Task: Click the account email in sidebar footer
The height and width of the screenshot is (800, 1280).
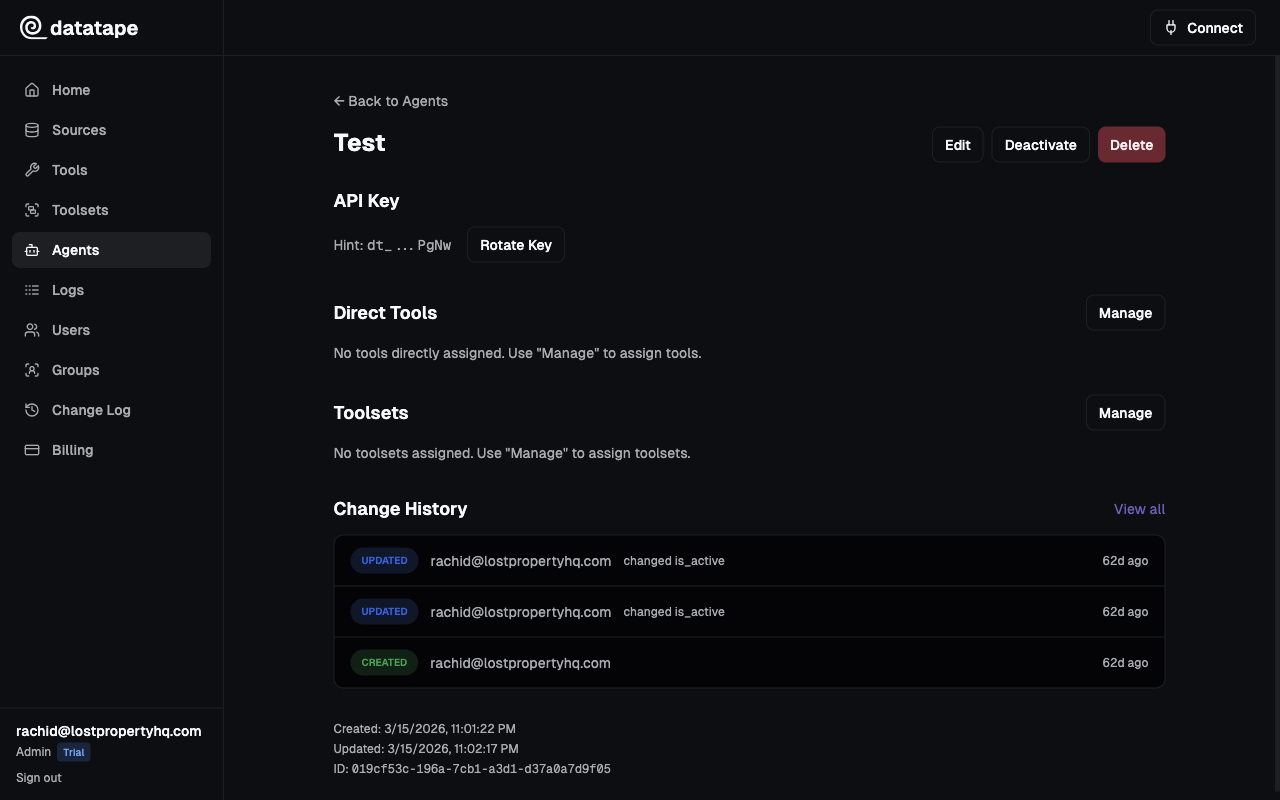Action: (x=109, y=731)
